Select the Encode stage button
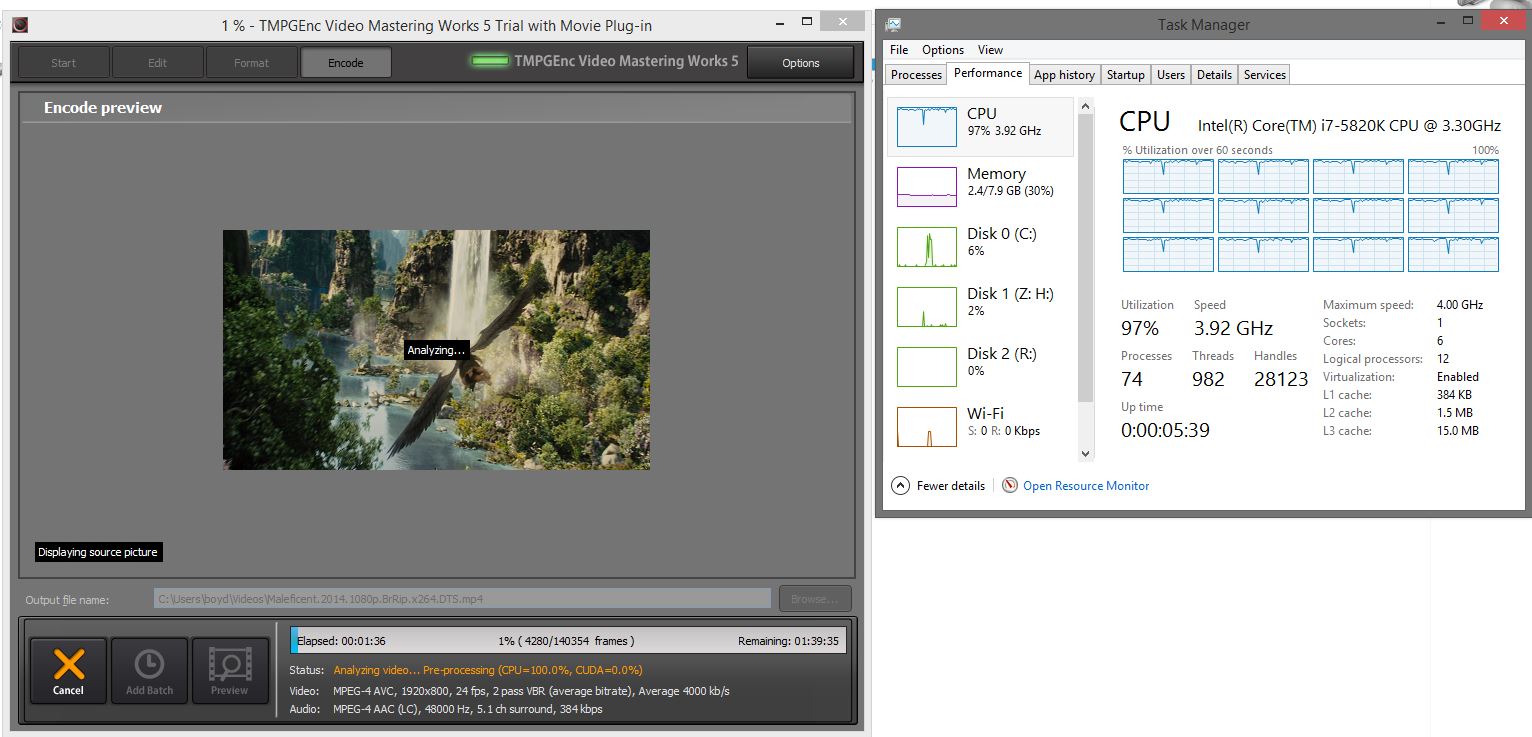 pos(346,63)
